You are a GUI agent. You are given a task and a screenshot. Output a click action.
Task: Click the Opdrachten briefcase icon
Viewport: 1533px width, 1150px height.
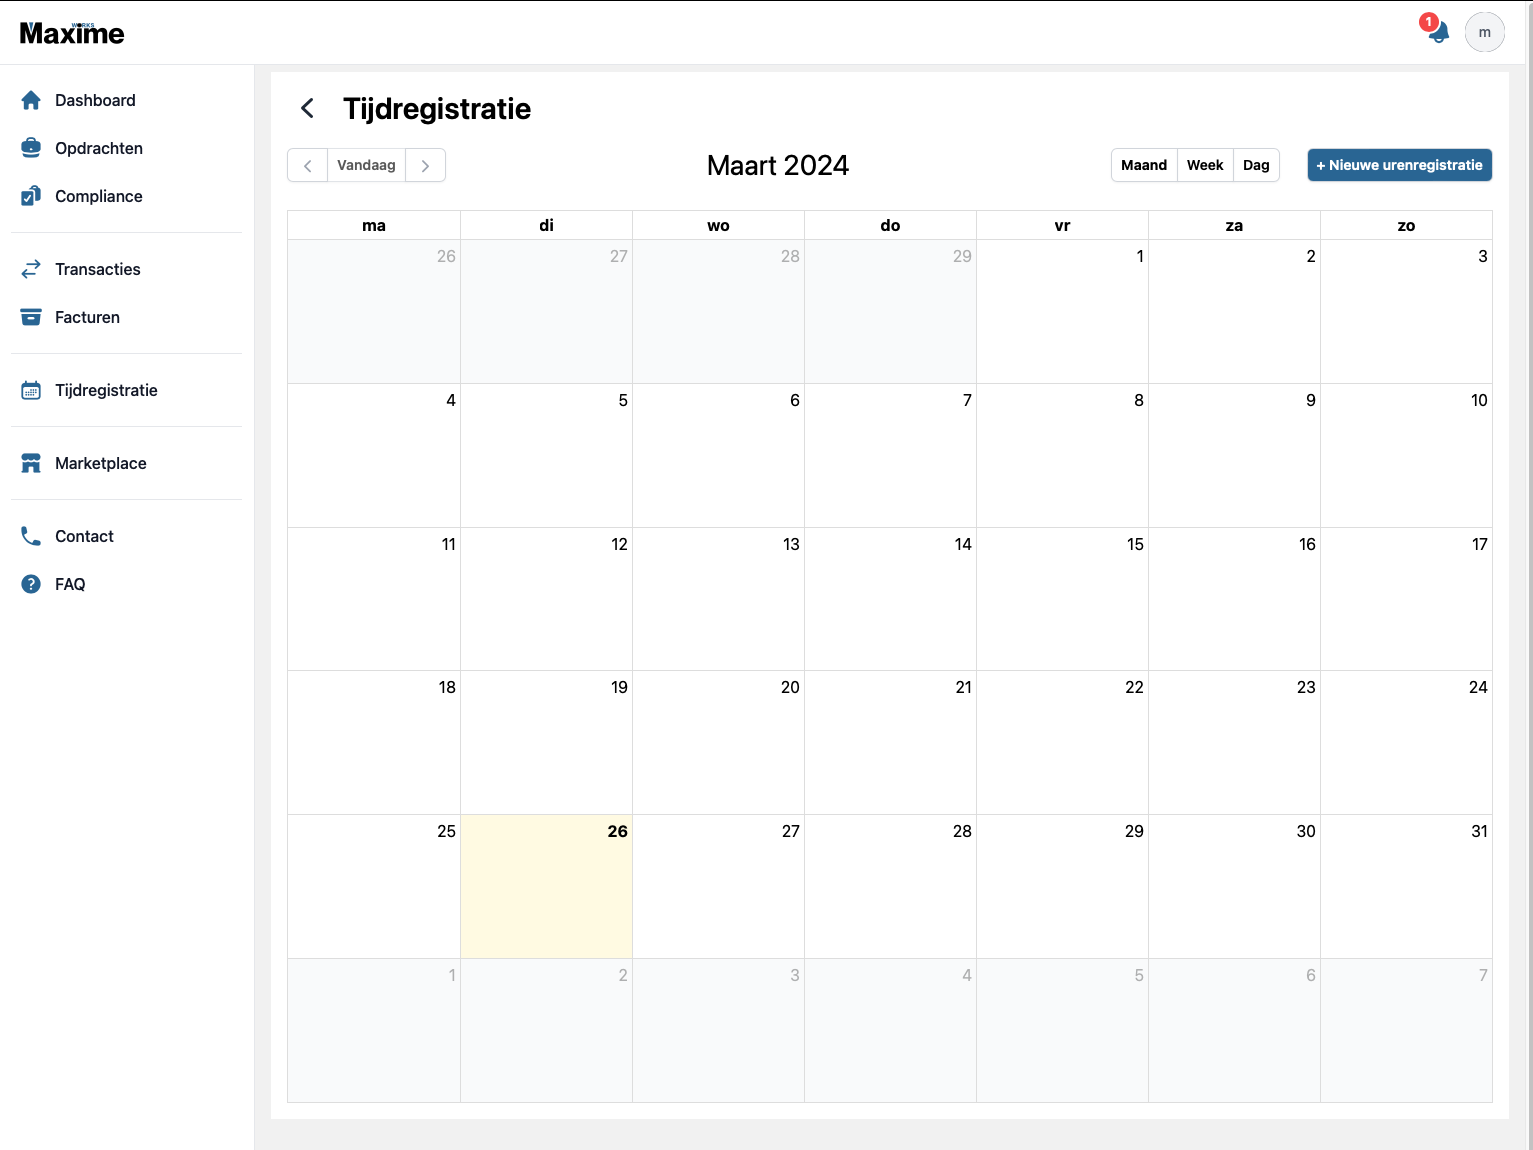[x=31, y=148]
